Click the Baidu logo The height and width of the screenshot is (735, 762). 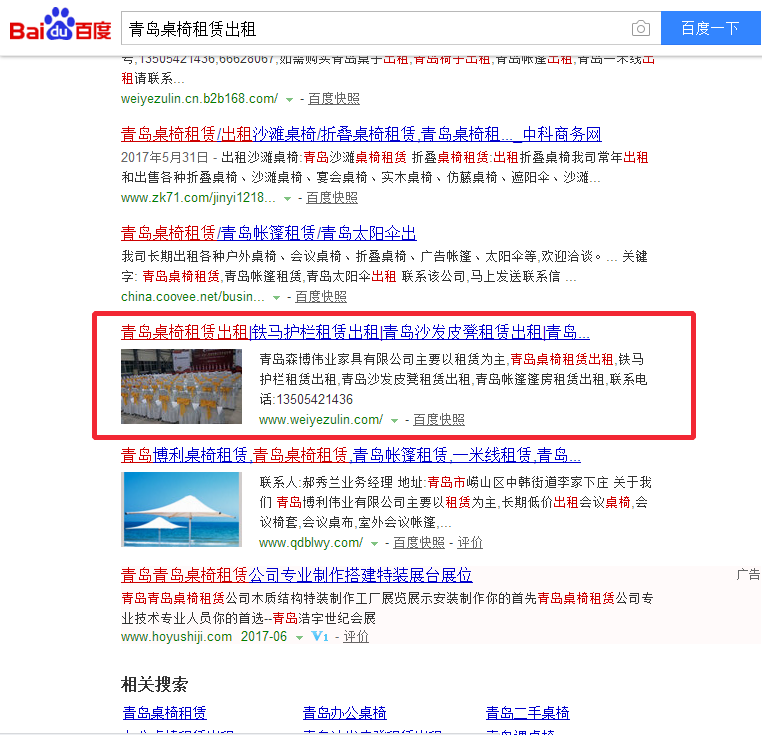click(60, 27)
